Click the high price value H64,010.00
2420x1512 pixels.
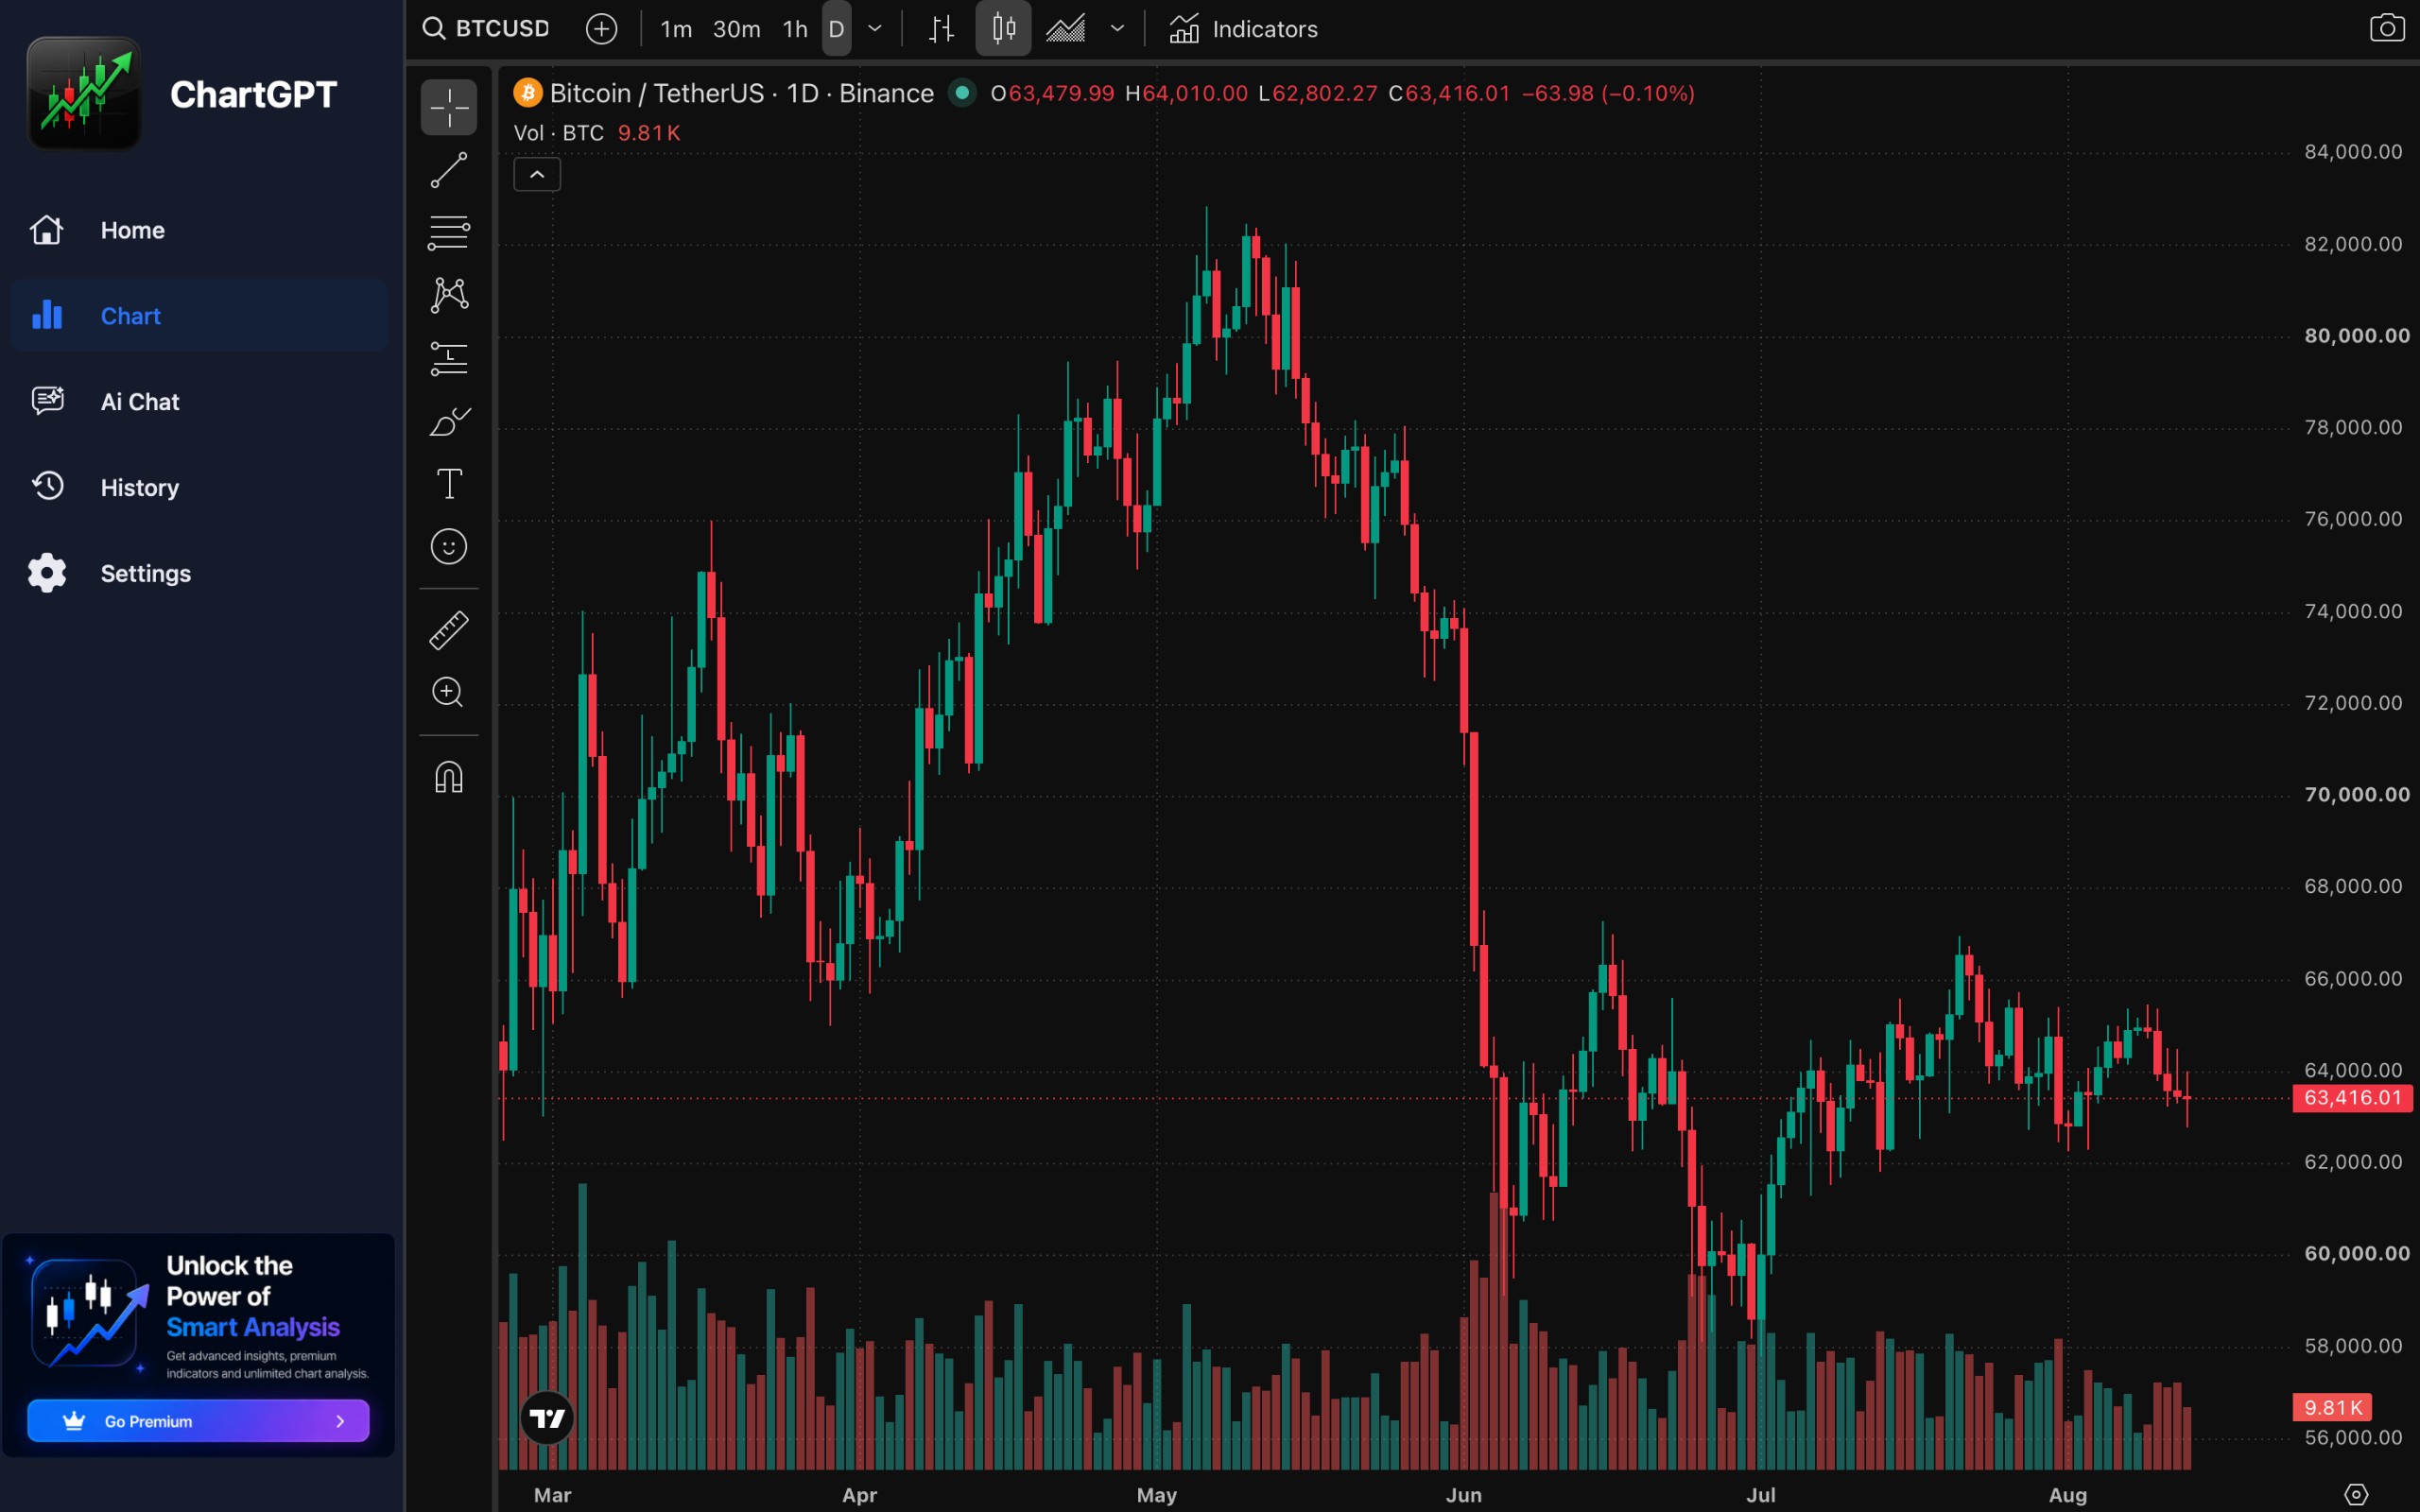click(x=1187, y=93)
